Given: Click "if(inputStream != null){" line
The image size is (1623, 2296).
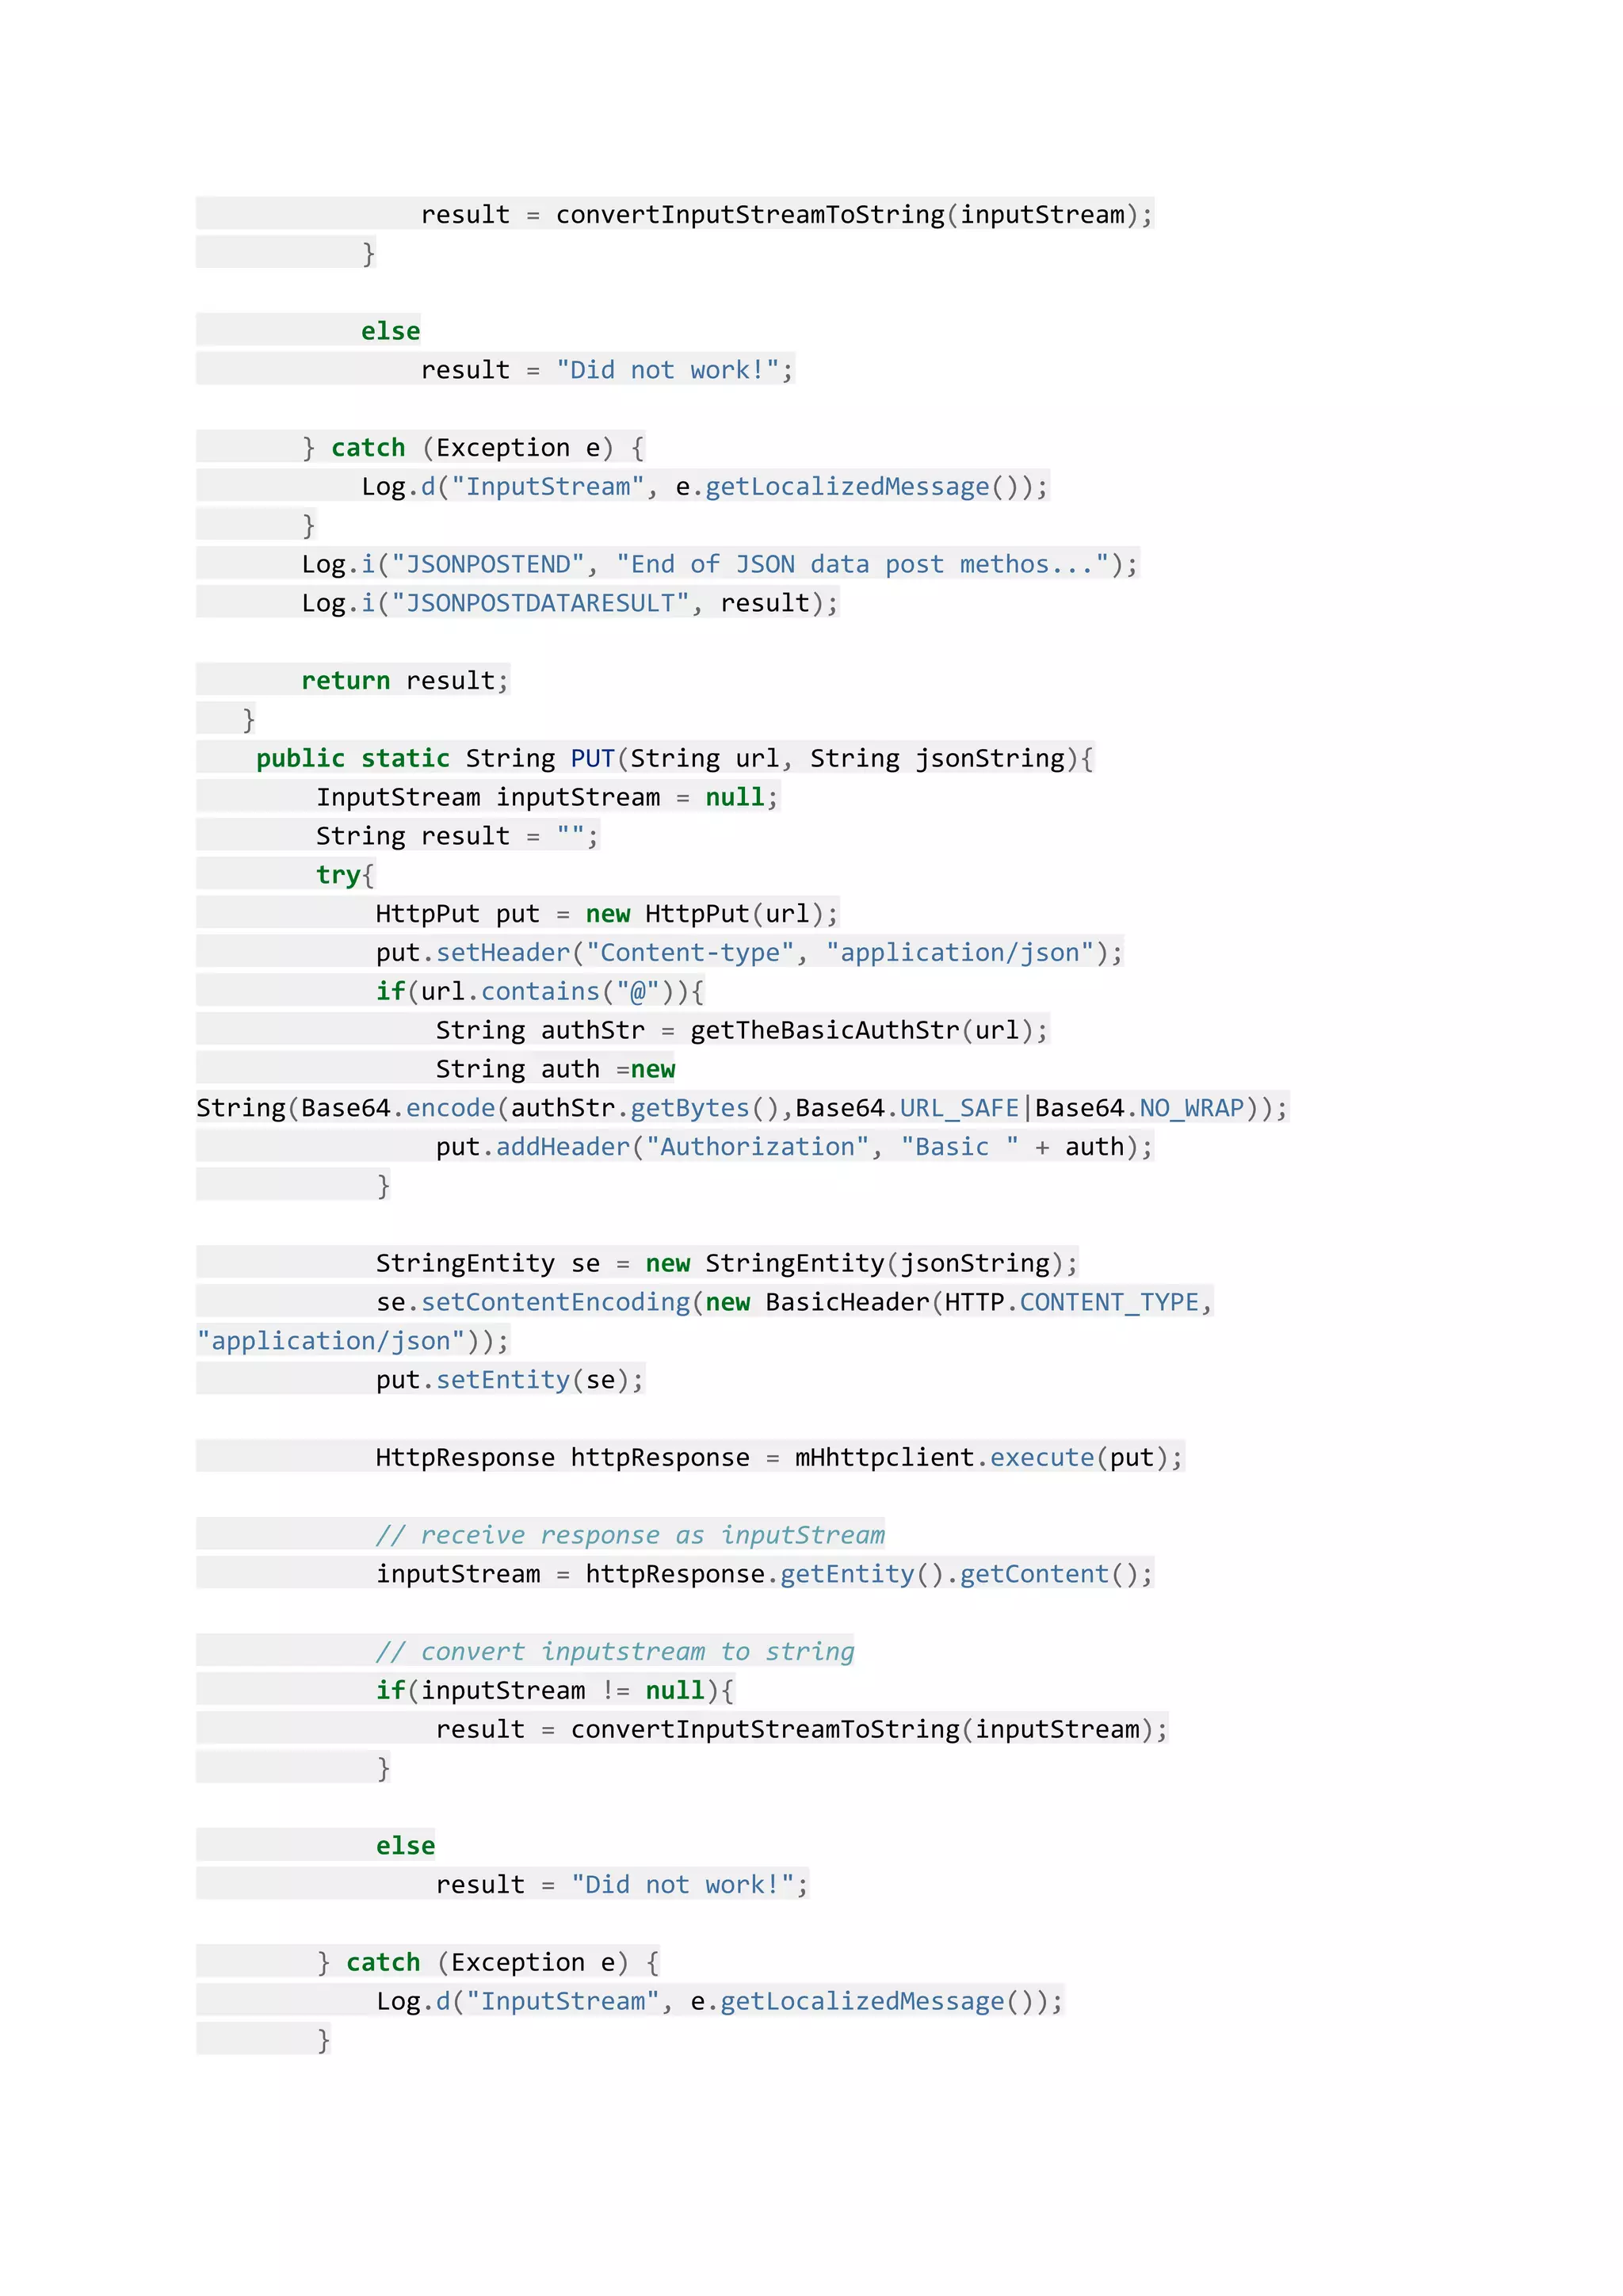Looking at the screenshot, I should pyautogui.click(x=555, y=1691).
